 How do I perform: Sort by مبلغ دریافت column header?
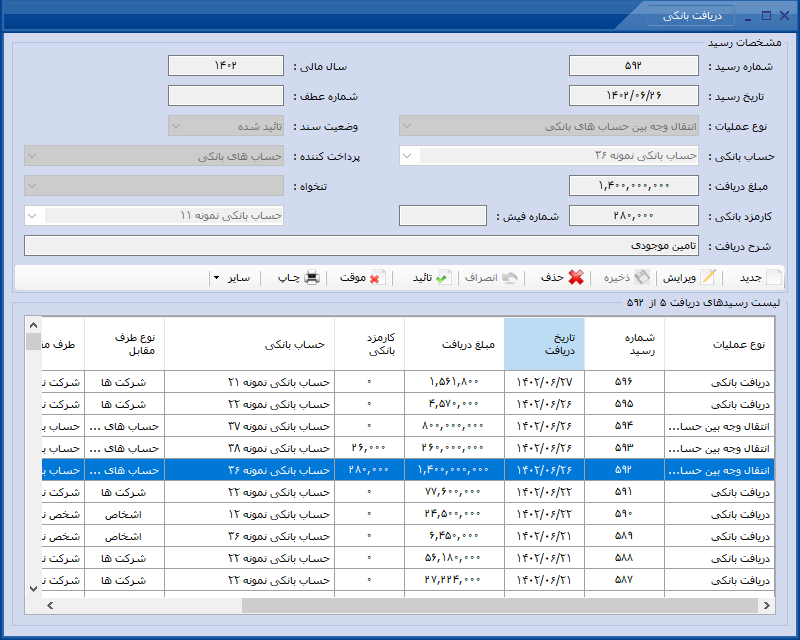[455, 344]
